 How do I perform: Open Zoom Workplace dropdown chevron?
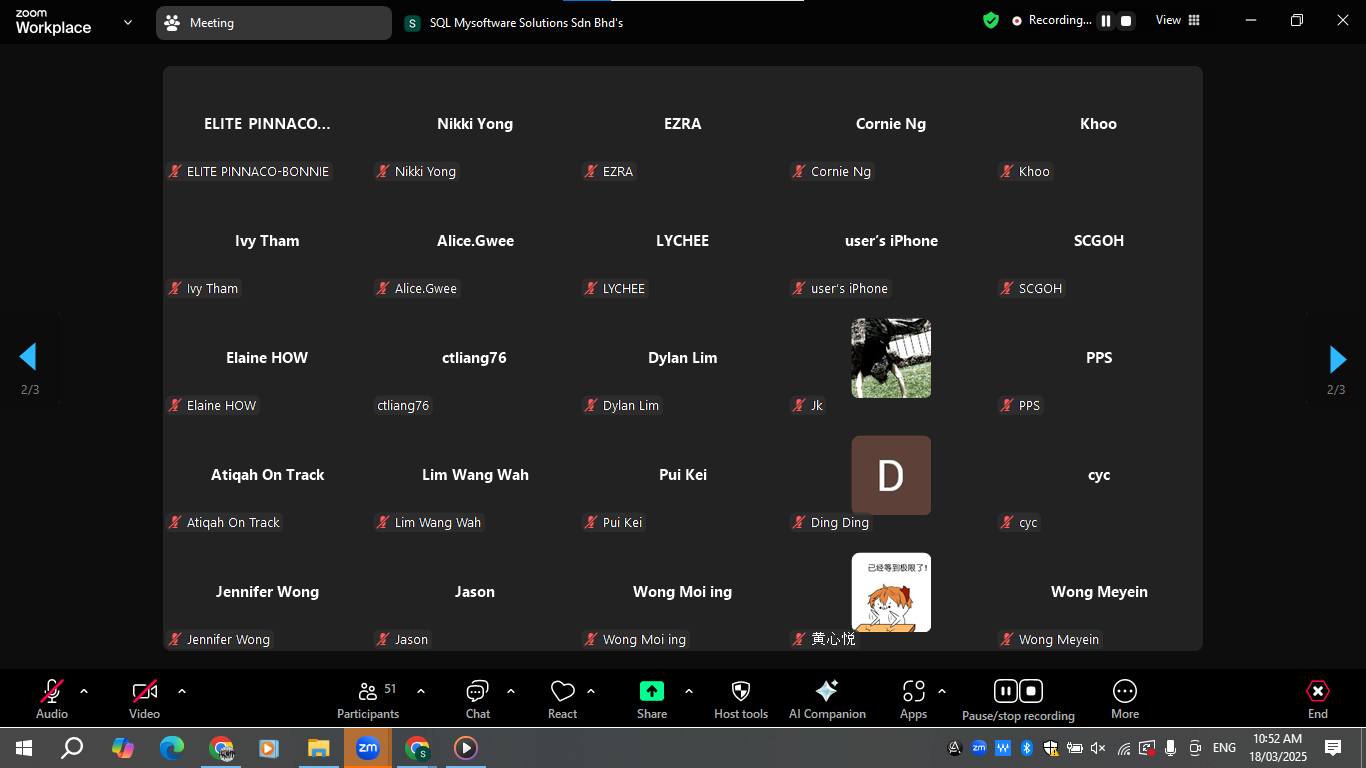(x=128, y=22)
